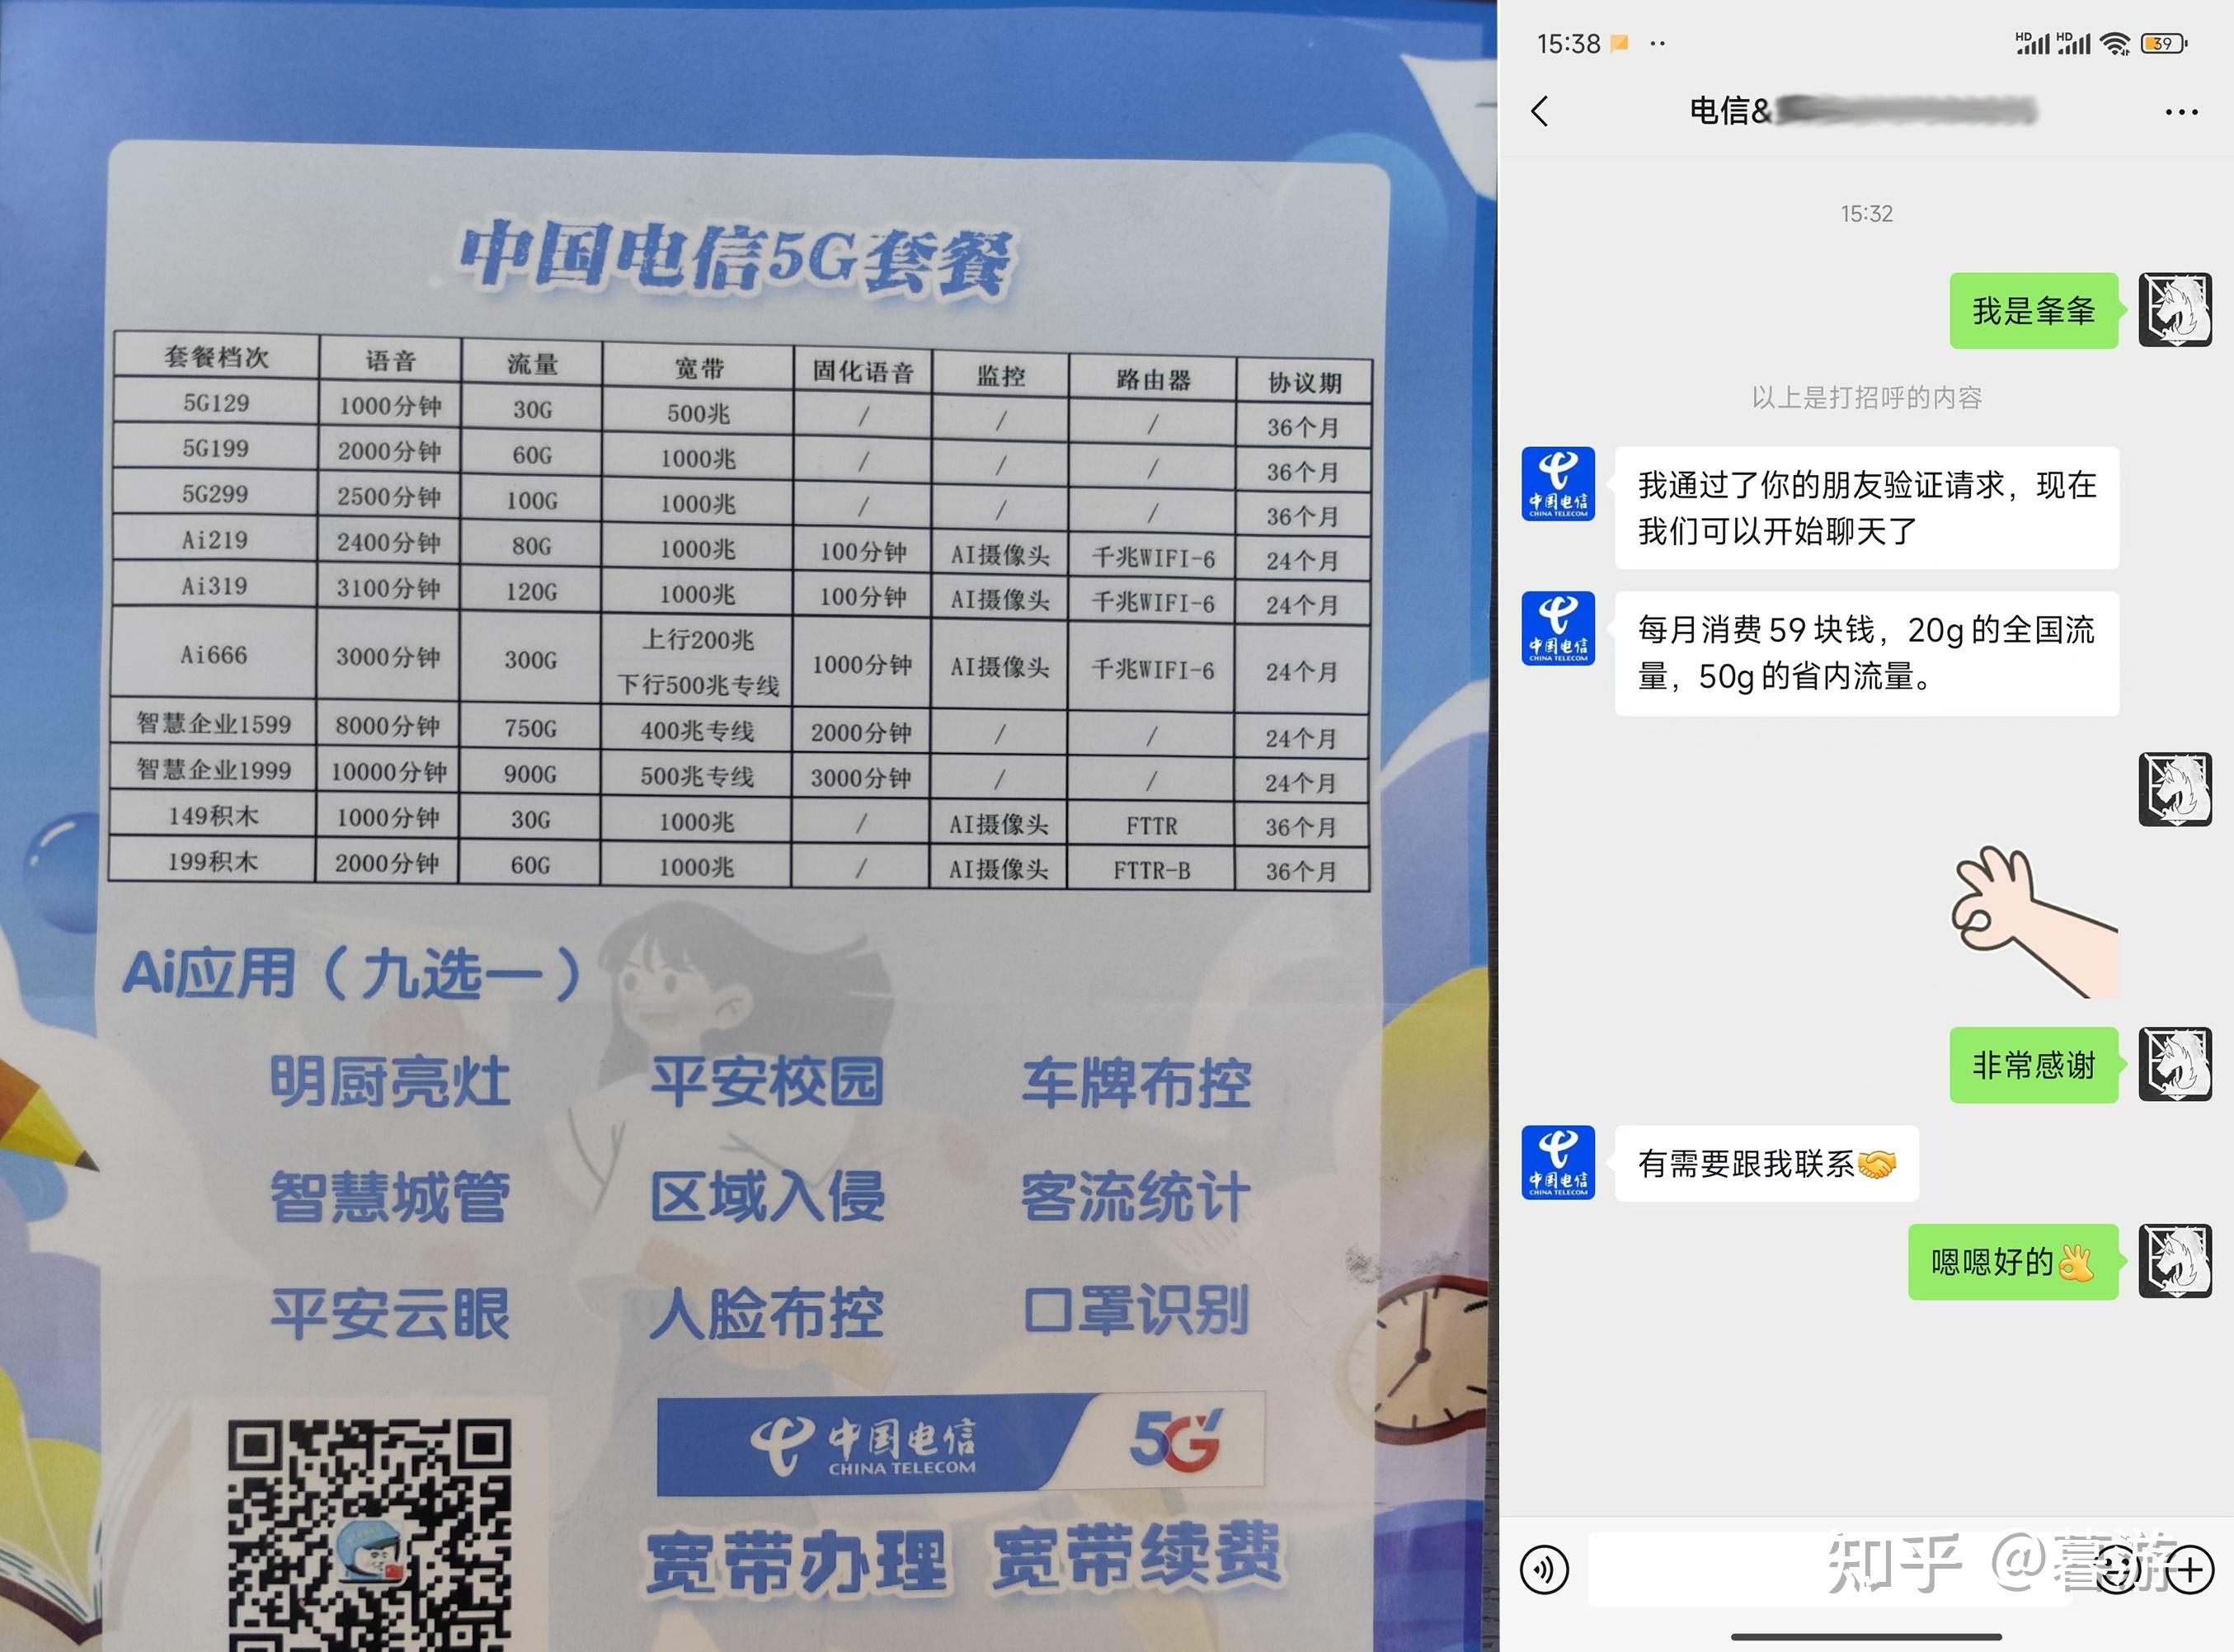Screen dimensions: 2234x1652
Task: Tap the China Telecom avatar beside 59 块钱 message
Action: (1558, 628)
